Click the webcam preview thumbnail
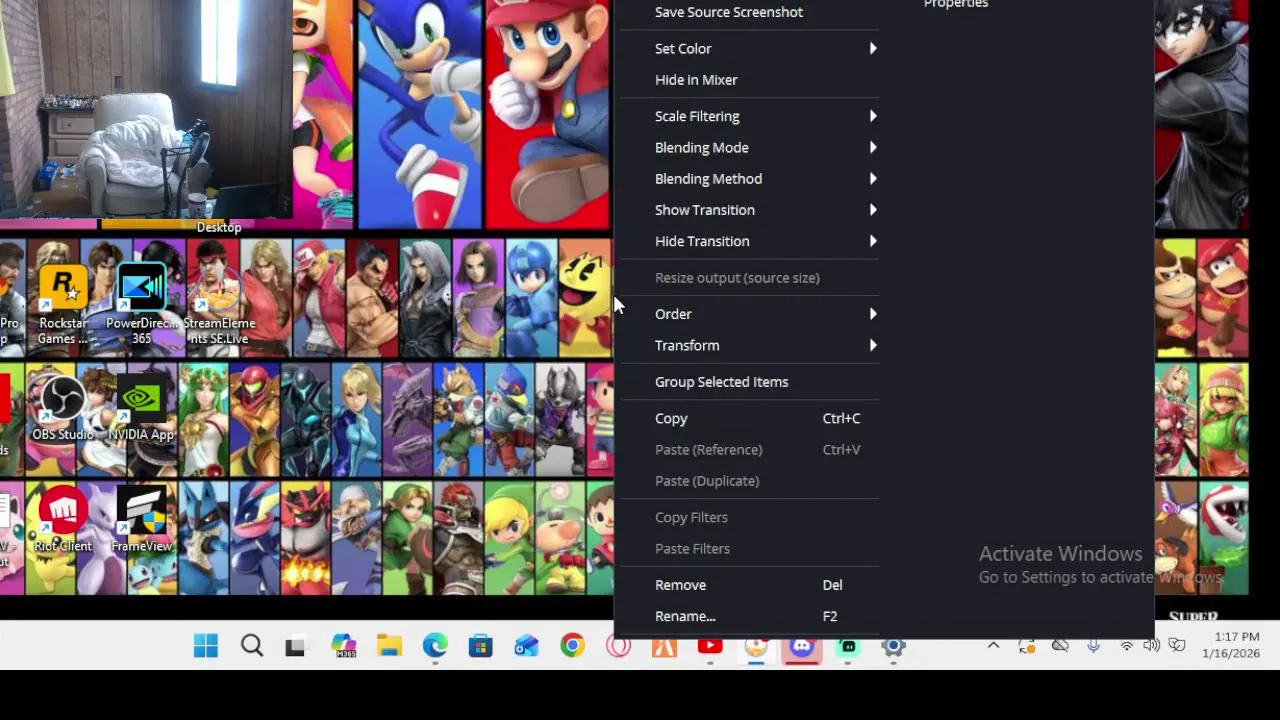 click(146, 108)
